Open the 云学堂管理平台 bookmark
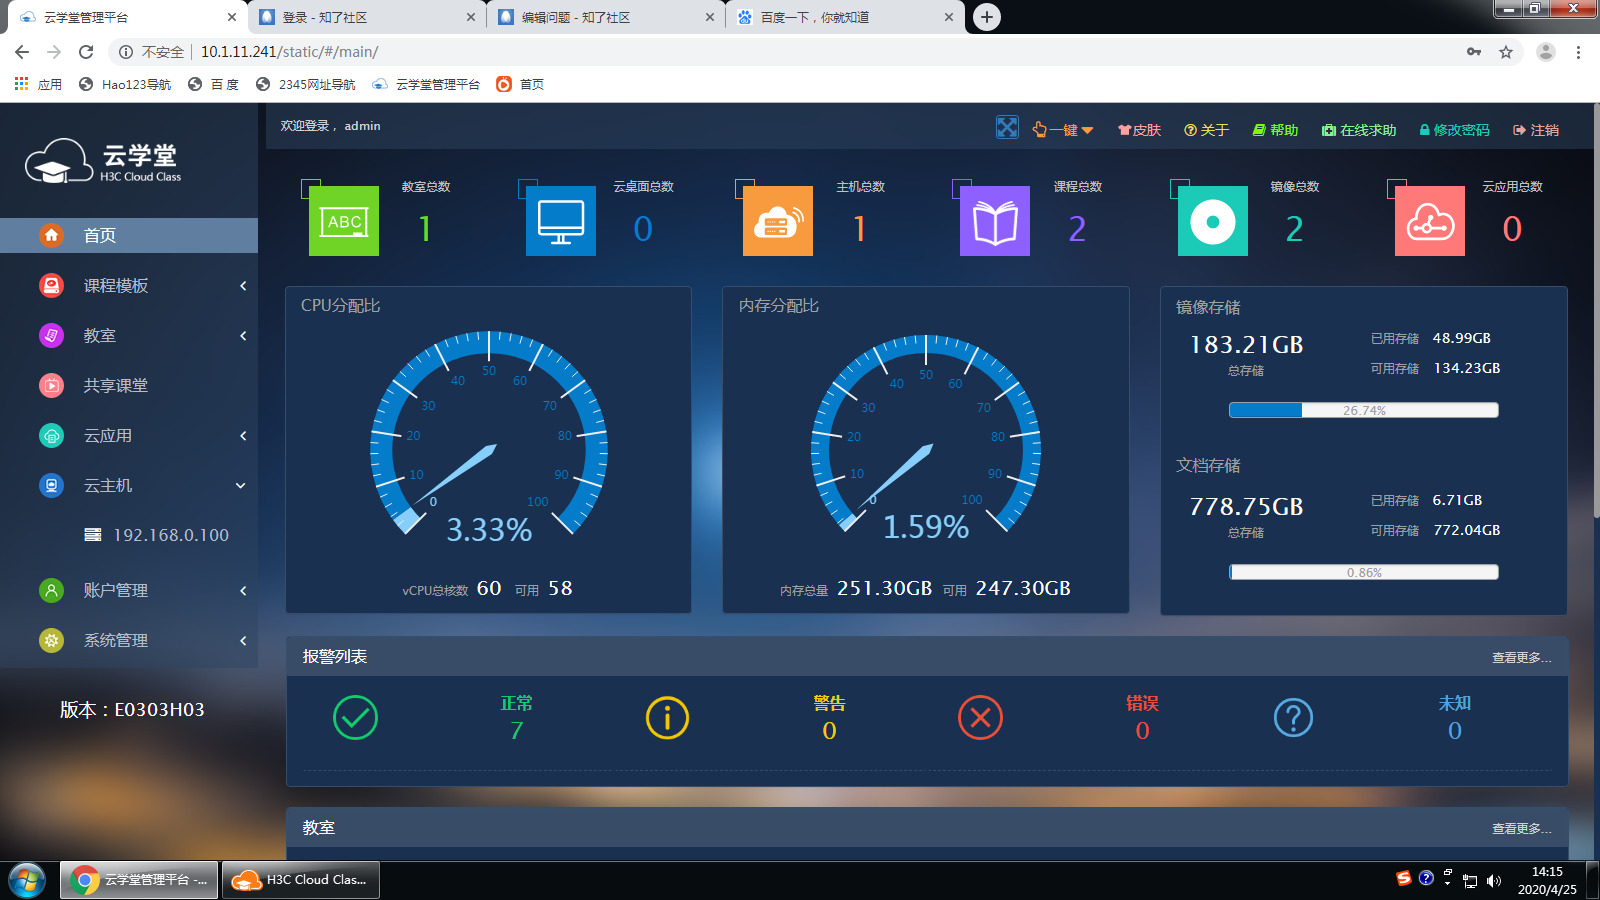This screenshot has width=1600, height=900. click(426, 84)
